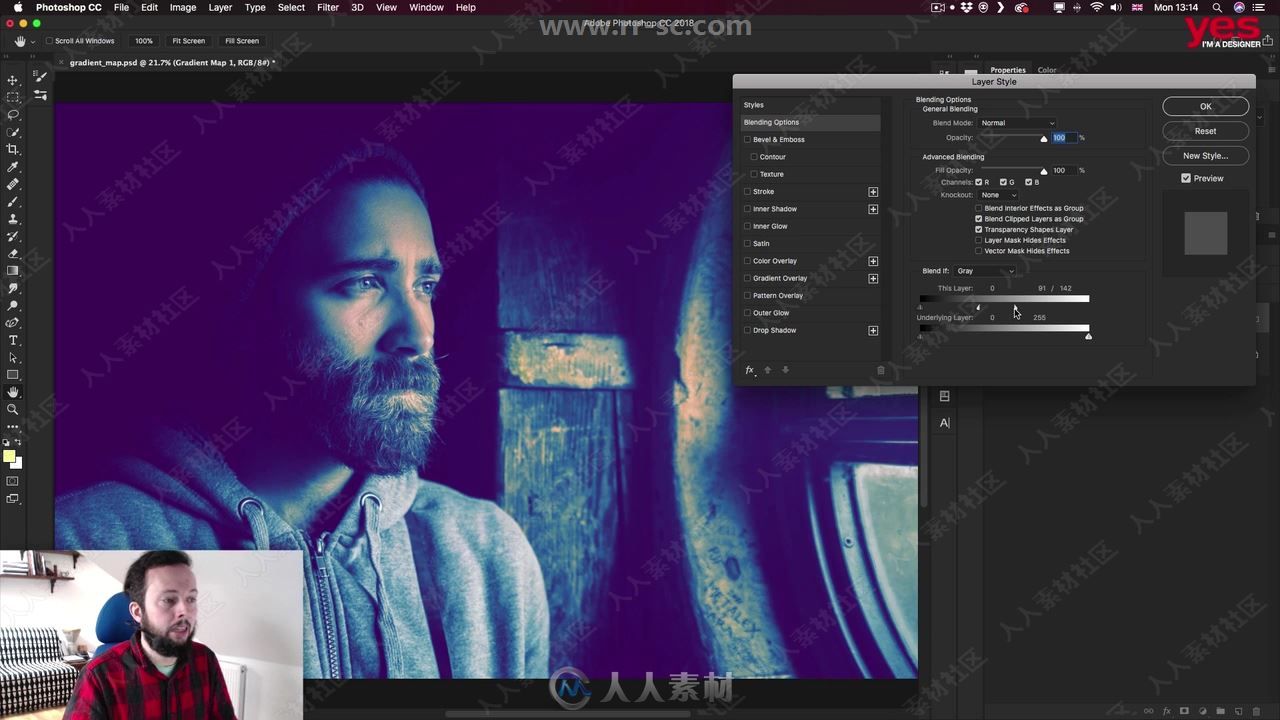Screen dimensions: 1280x720
Task: Open the Layer menu
Action: point(220,7)
